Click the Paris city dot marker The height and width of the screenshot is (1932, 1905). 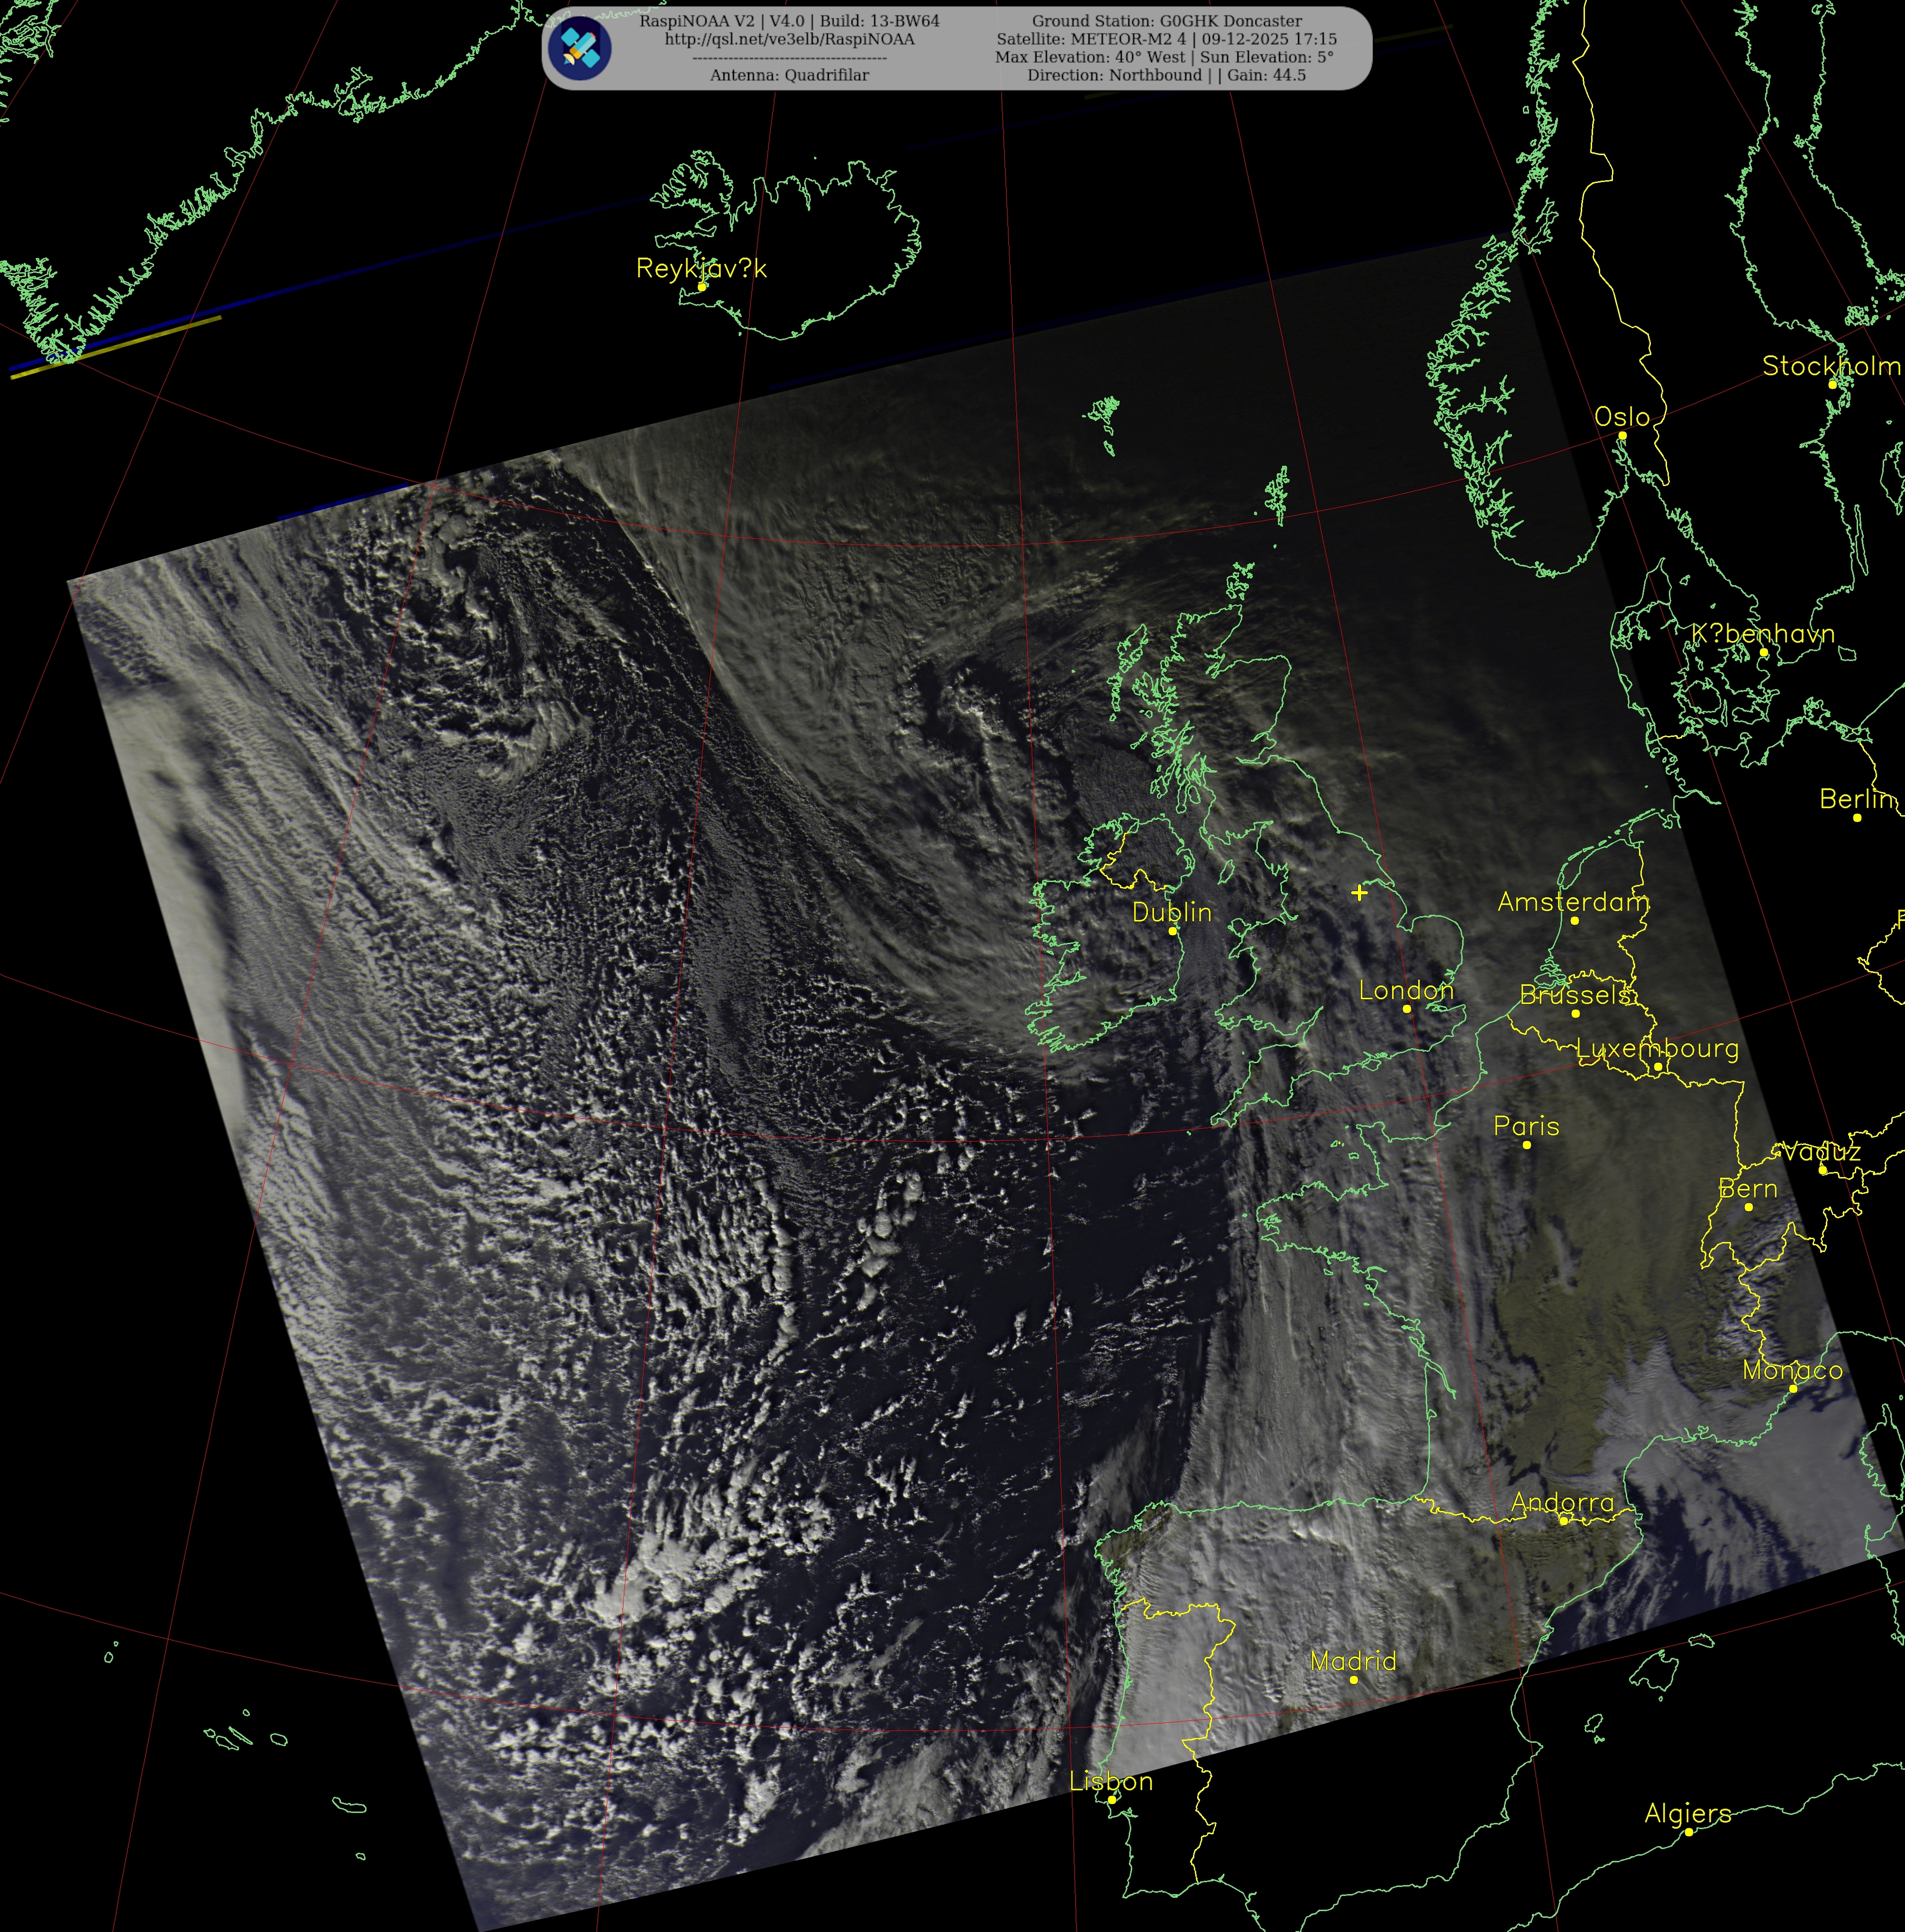coord(1527,1145)
